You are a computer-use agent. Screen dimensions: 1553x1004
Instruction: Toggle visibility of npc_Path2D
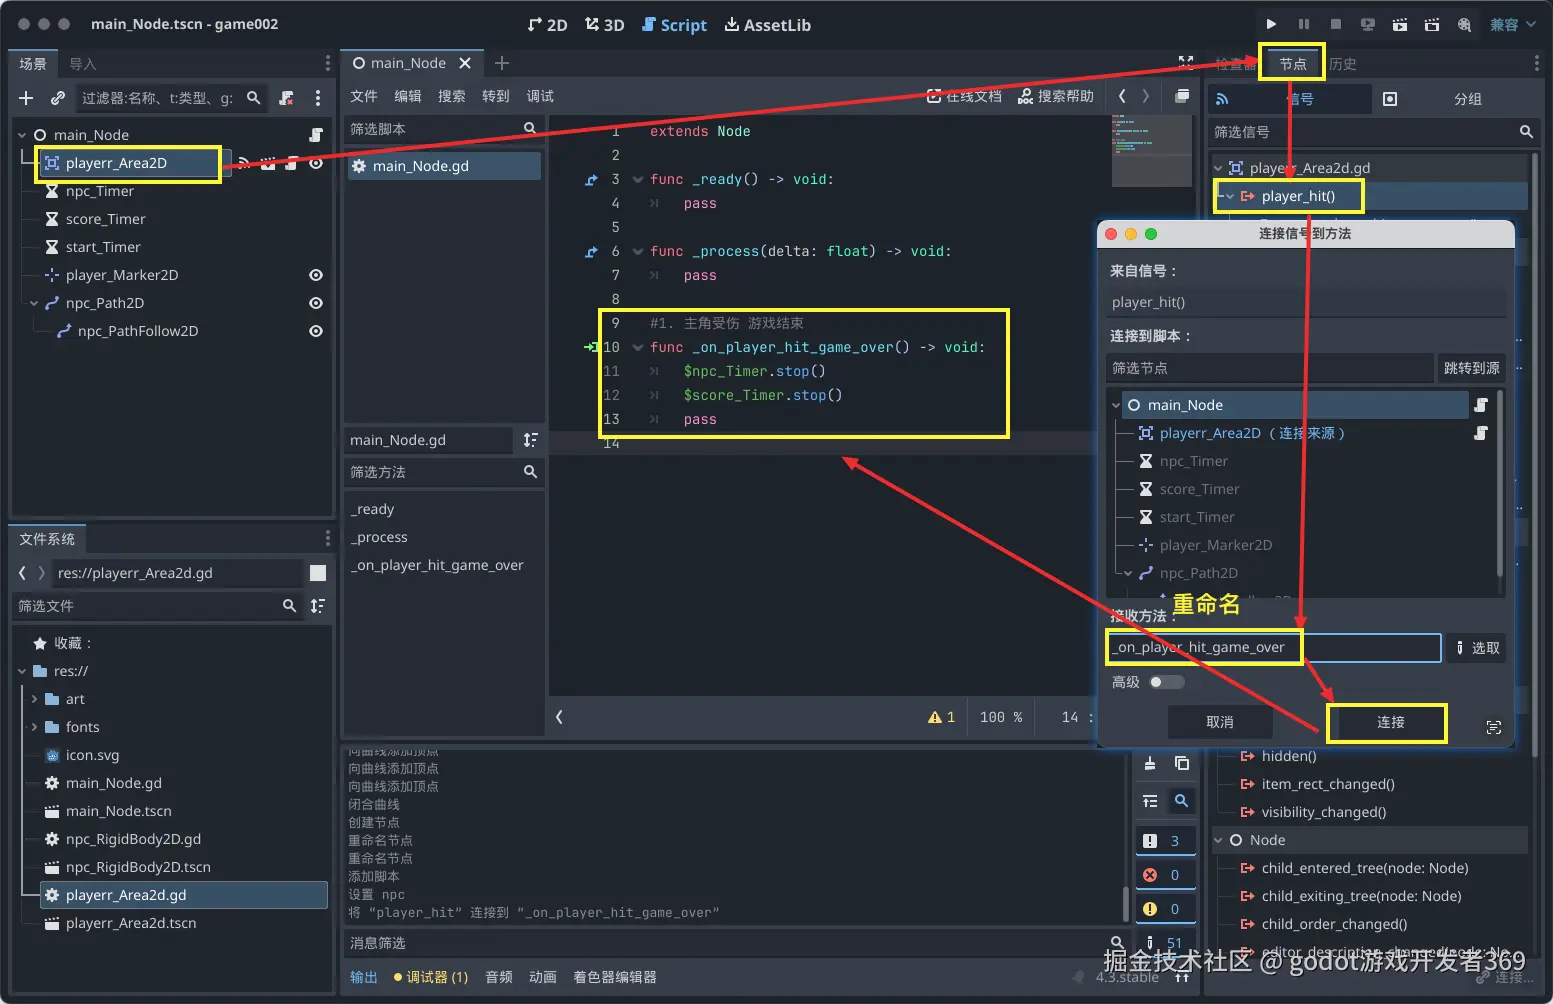pos(316,303)
